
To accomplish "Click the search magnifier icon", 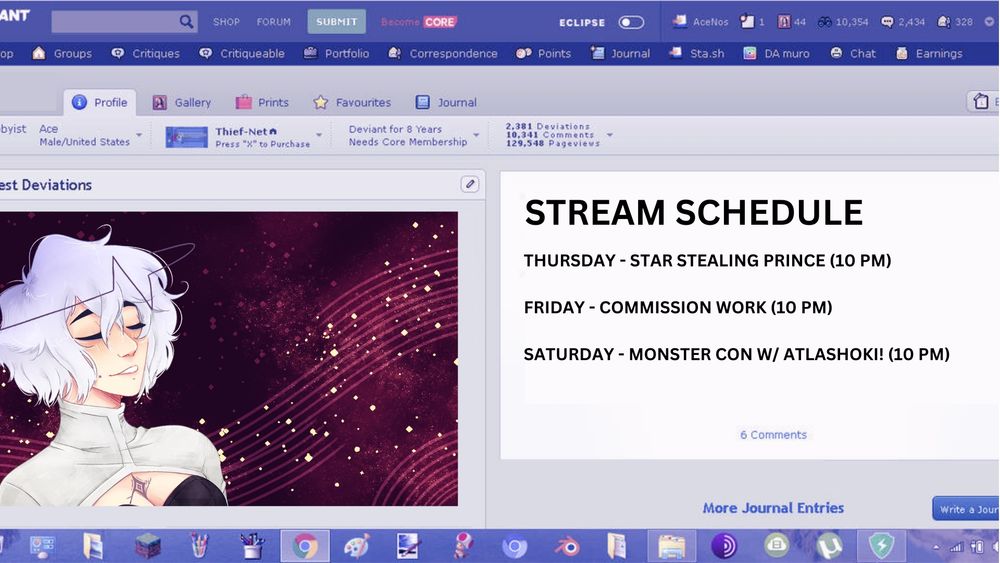I will (186, 22).
